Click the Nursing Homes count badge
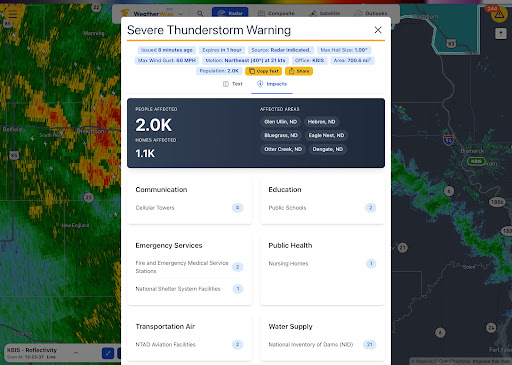Screen dimensions: 512x365 tap(371, 264)
